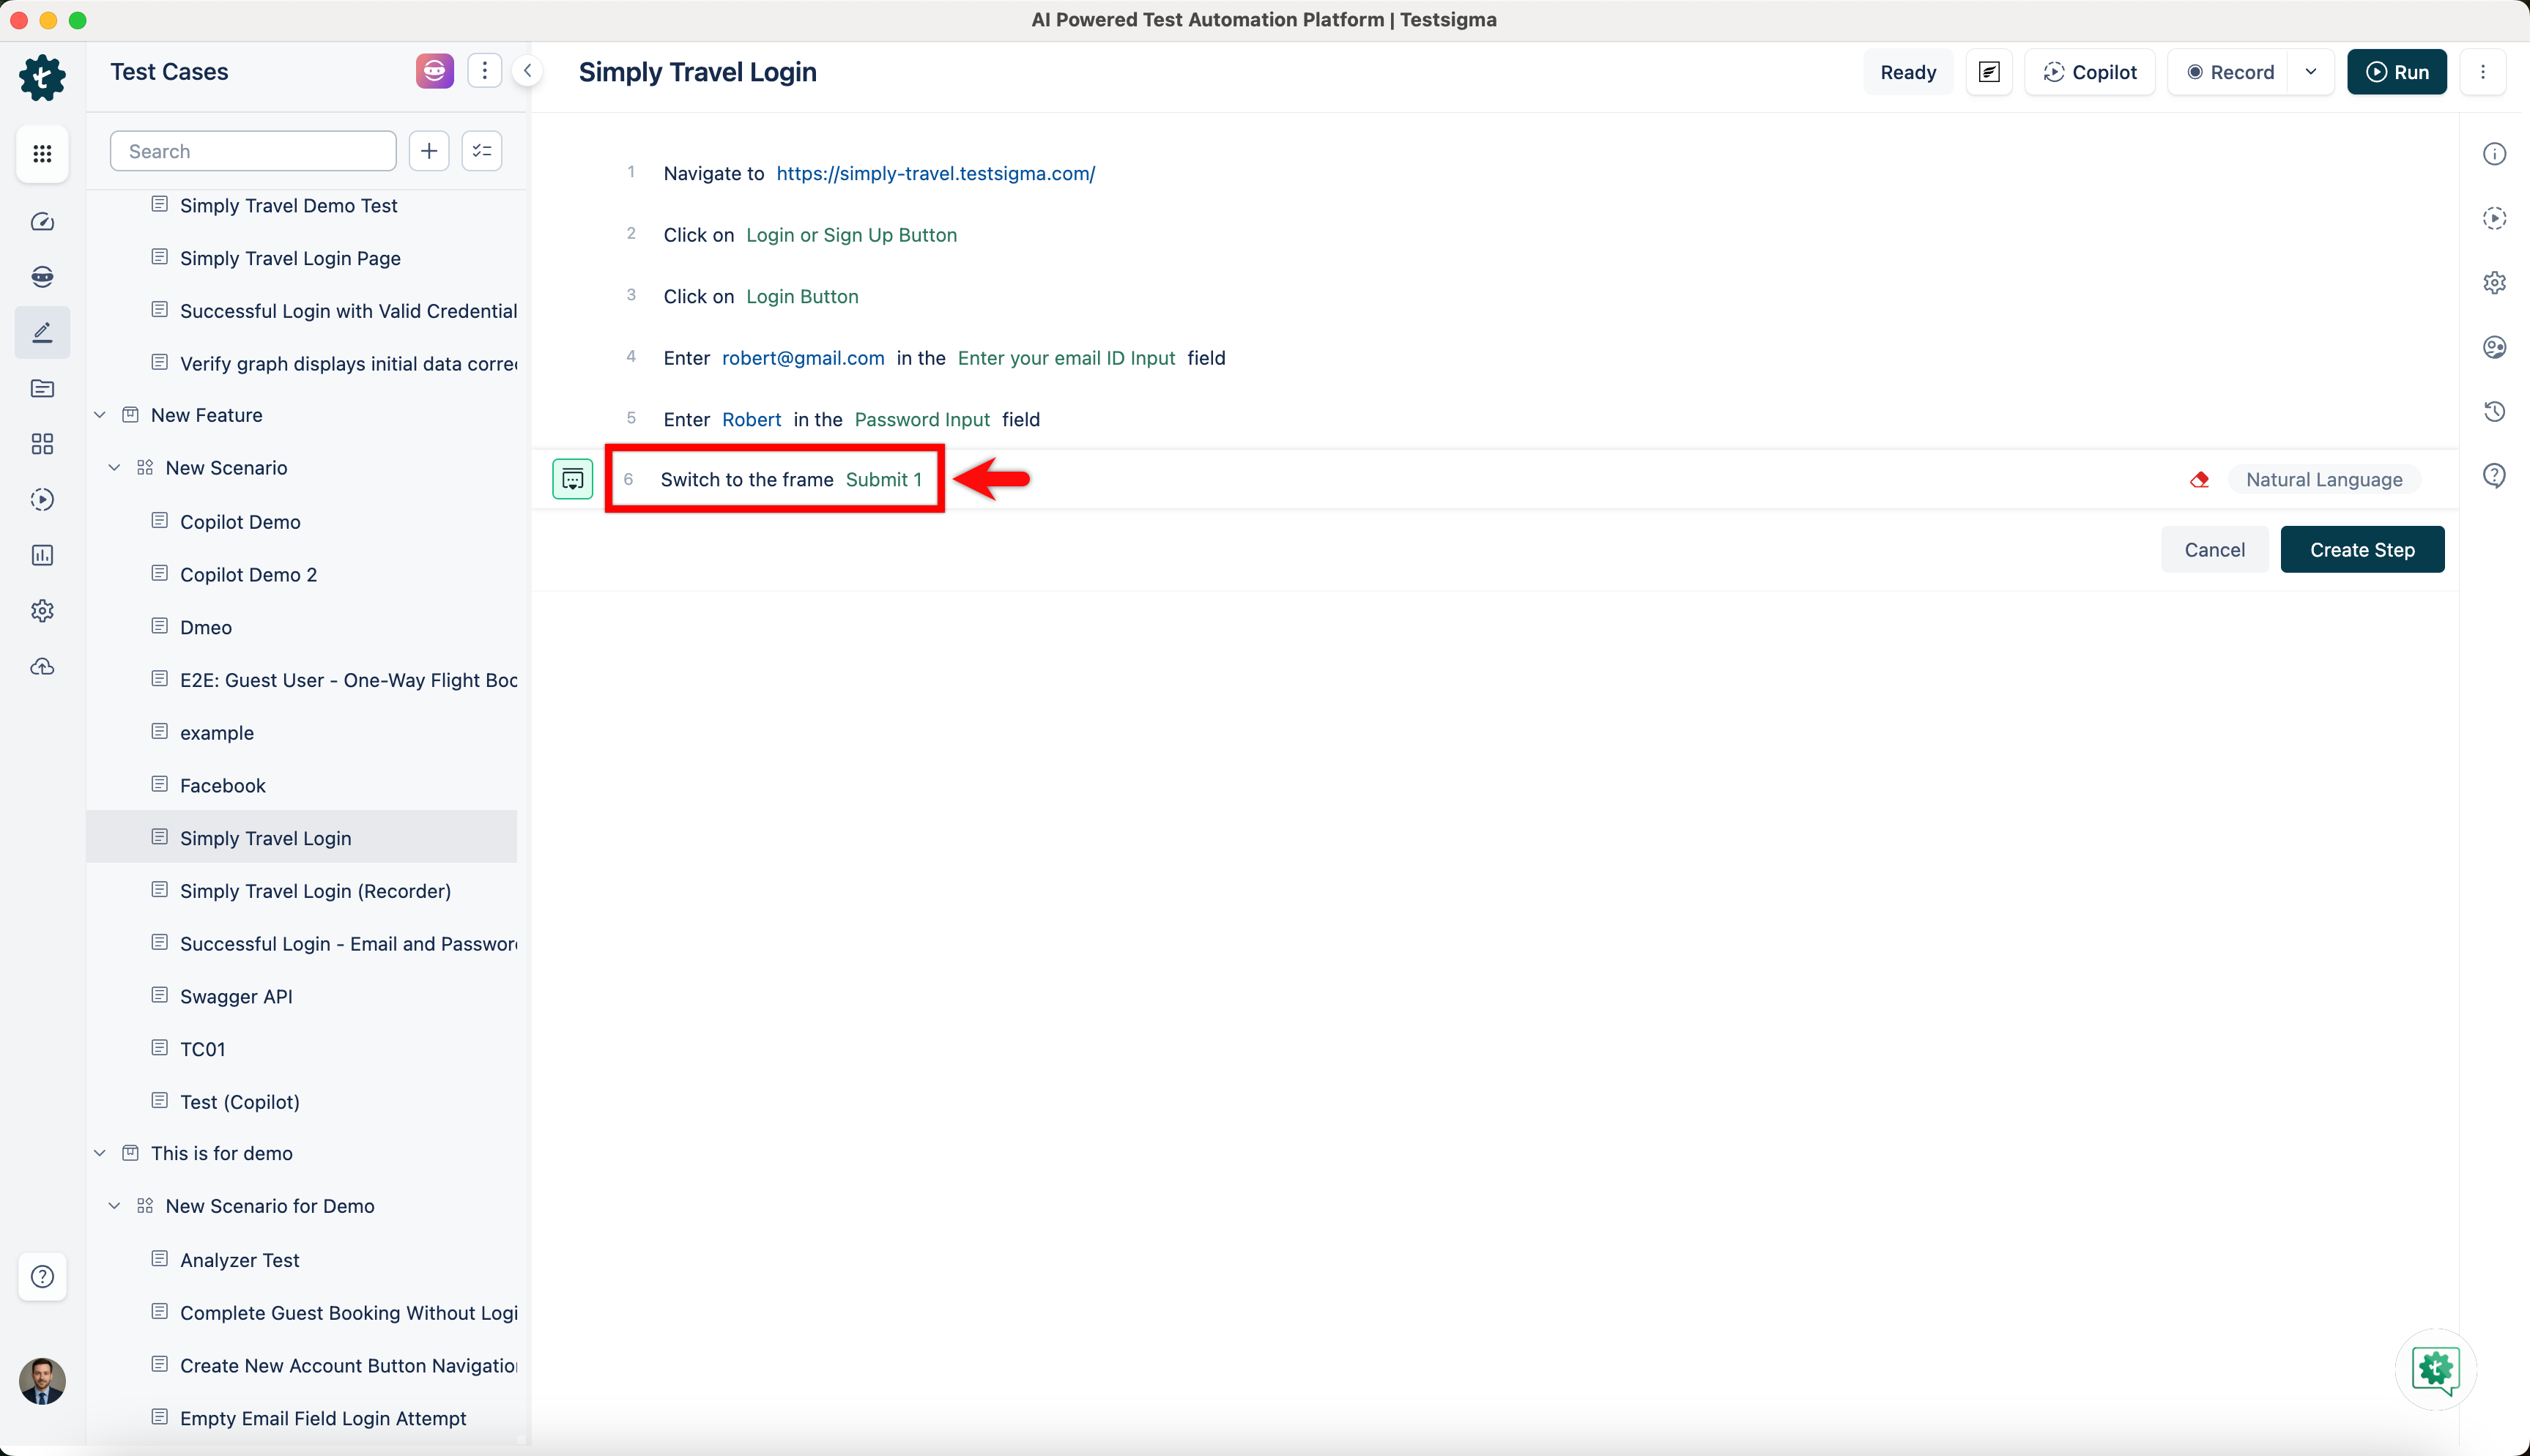This screenshot has width=2530, height=1456.
Task: Open the bar chart reports icon
Action: 42,555
